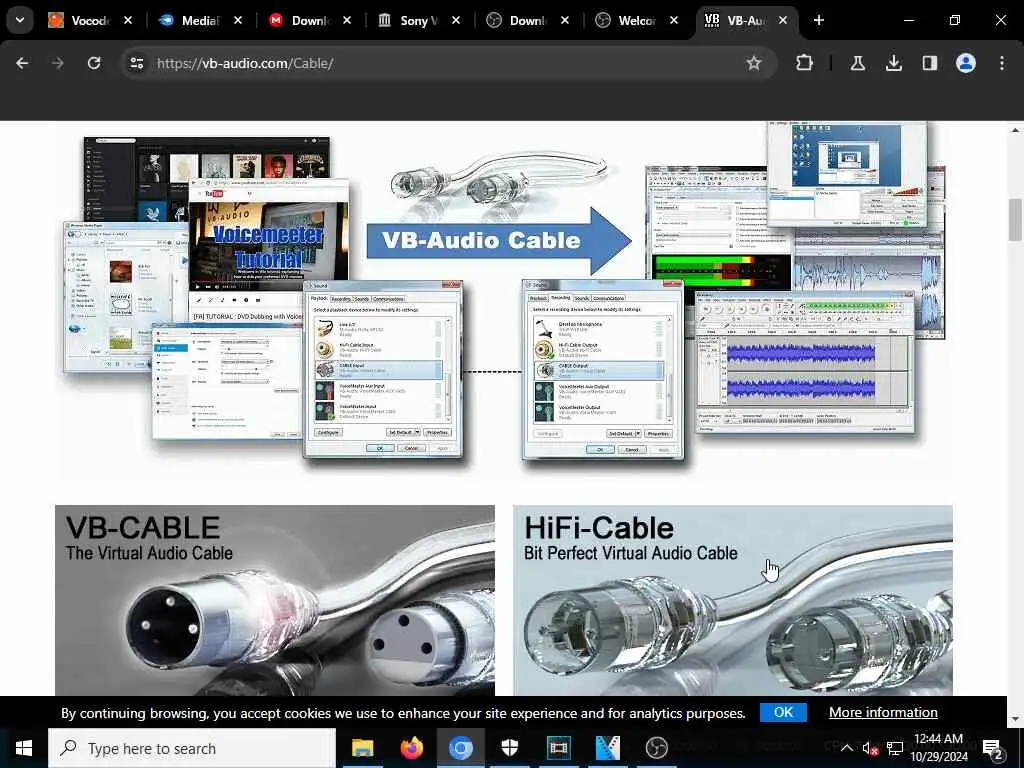Screen dimensions: 1024x768
Task: Close the VB-Audio tab
Action: [x=782, y=20]
